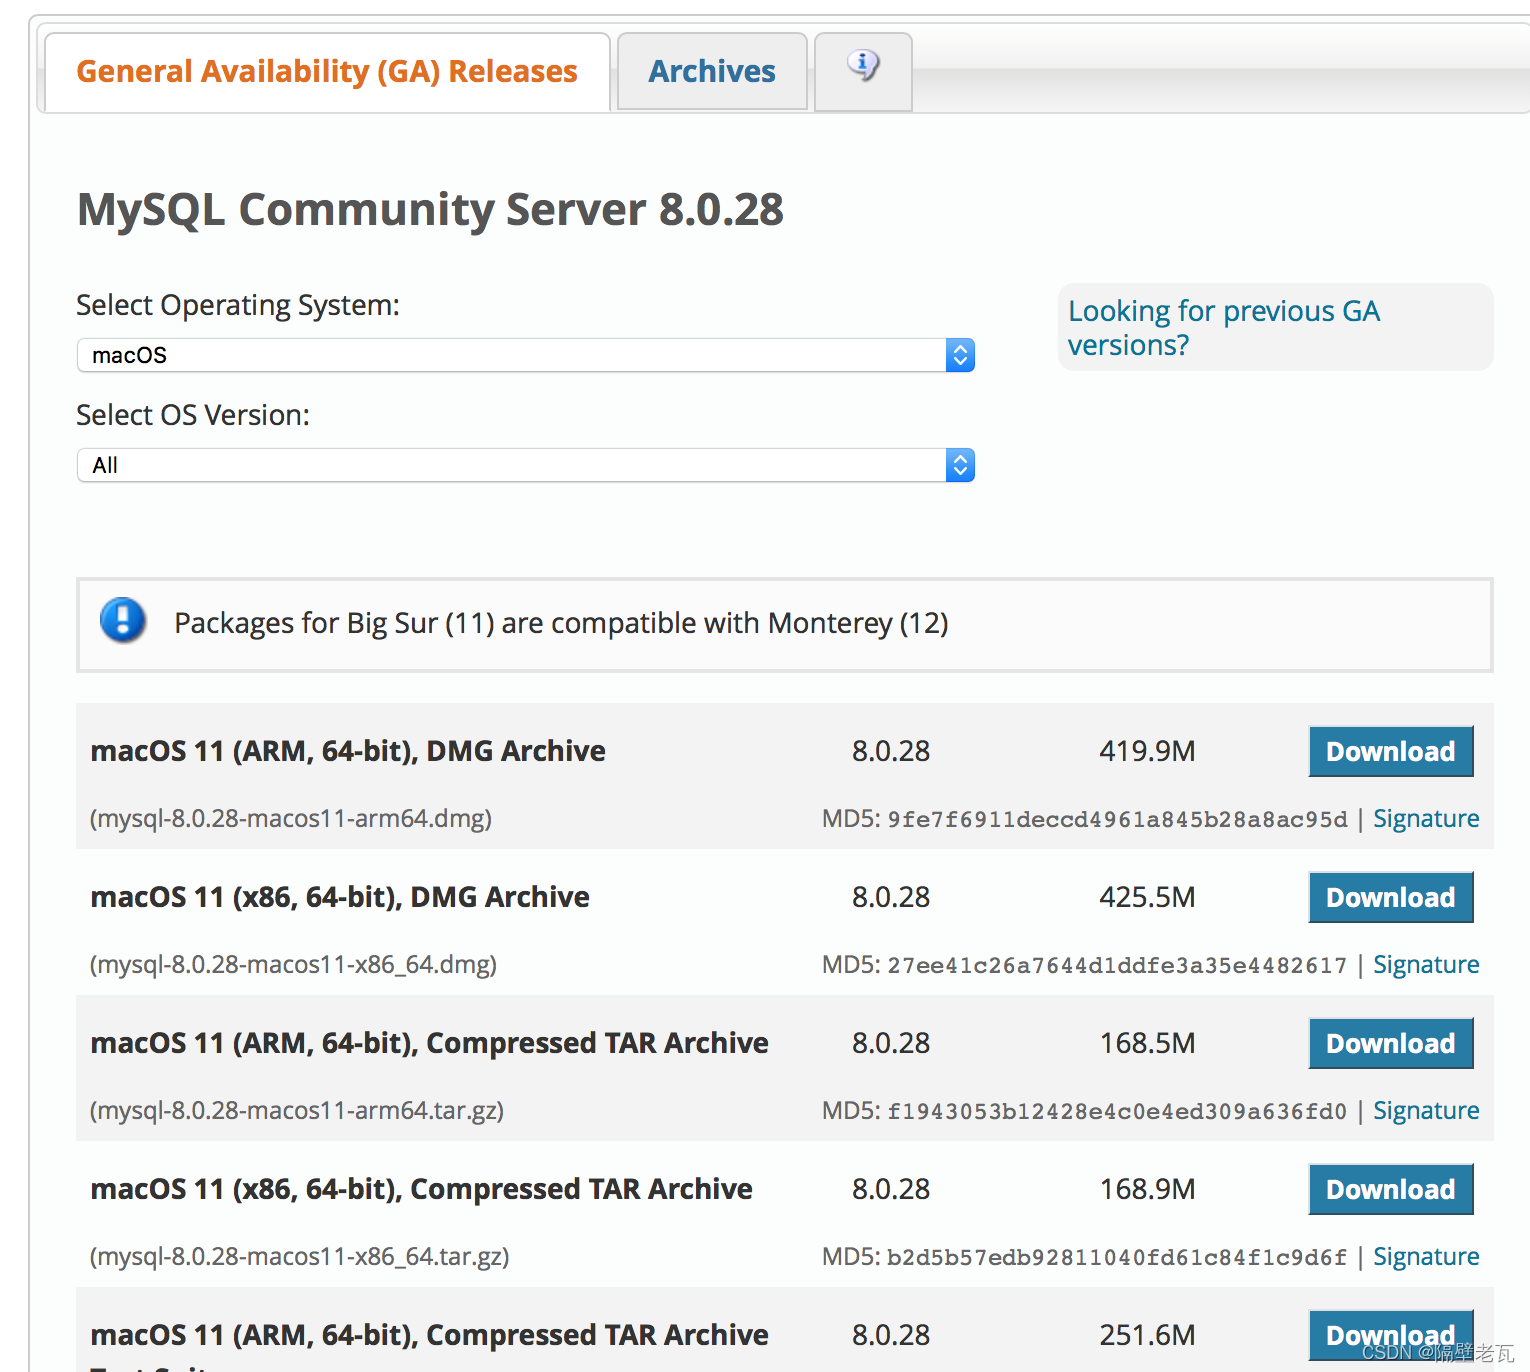Click the macOS dropdown stepper arrows

click(960, 355)
